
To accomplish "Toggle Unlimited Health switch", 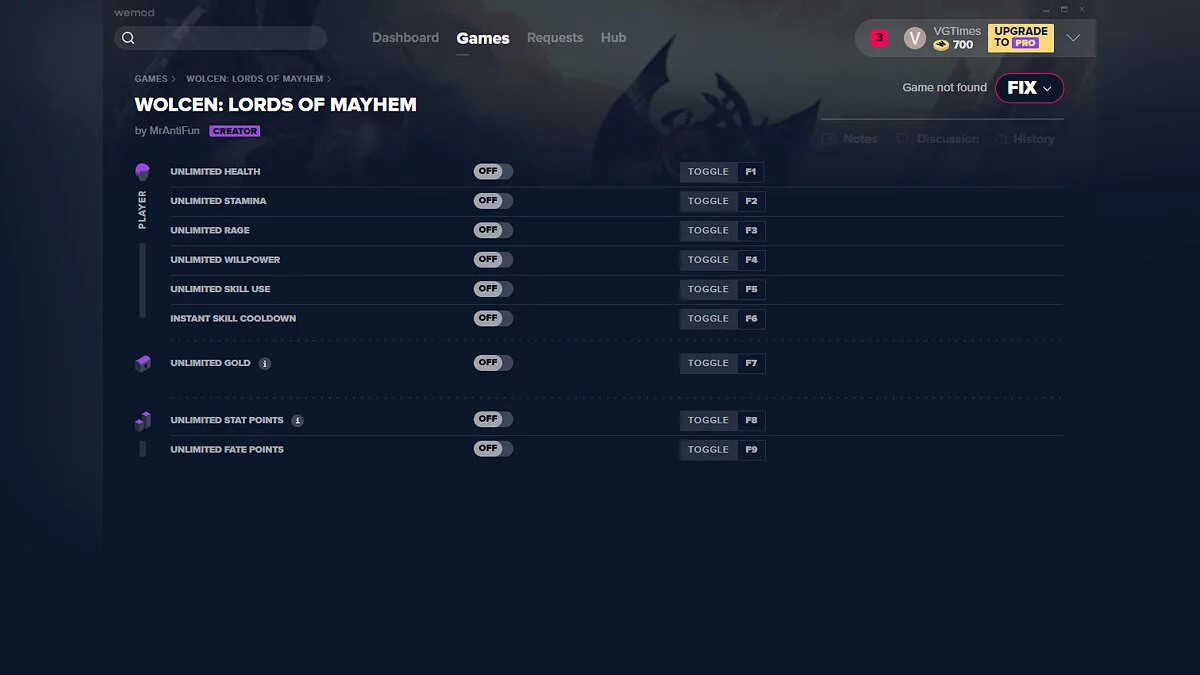I will [493, 172].
